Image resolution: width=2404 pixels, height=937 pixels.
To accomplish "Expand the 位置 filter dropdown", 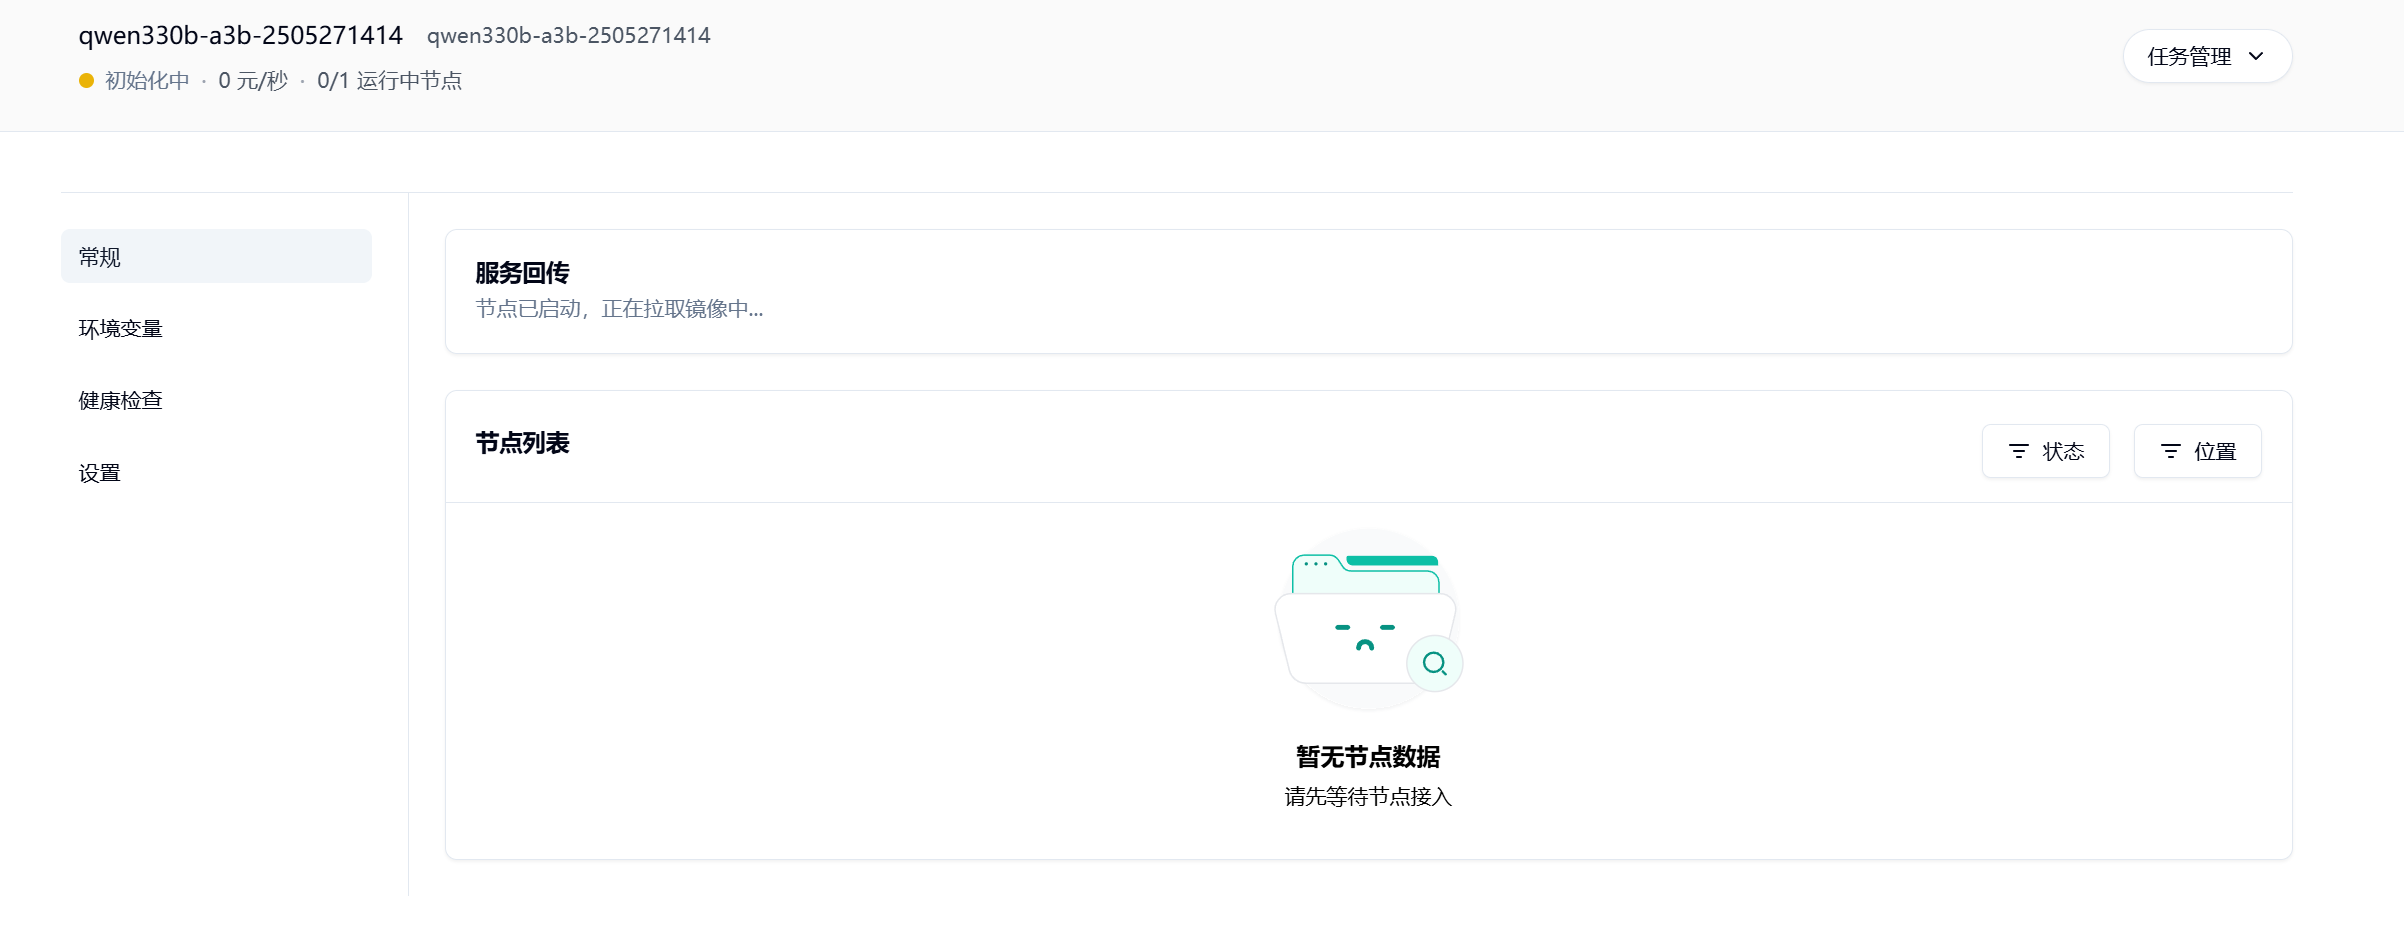I will tap(2197, 452).
